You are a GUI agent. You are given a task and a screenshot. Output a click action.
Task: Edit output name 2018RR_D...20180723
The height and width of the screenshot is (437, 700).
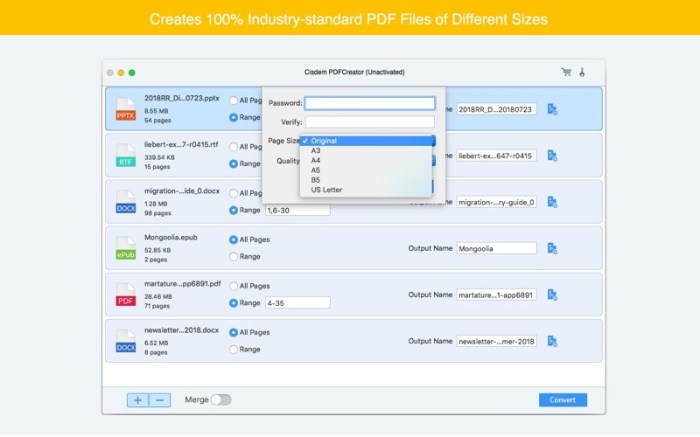tap(496, 109)
